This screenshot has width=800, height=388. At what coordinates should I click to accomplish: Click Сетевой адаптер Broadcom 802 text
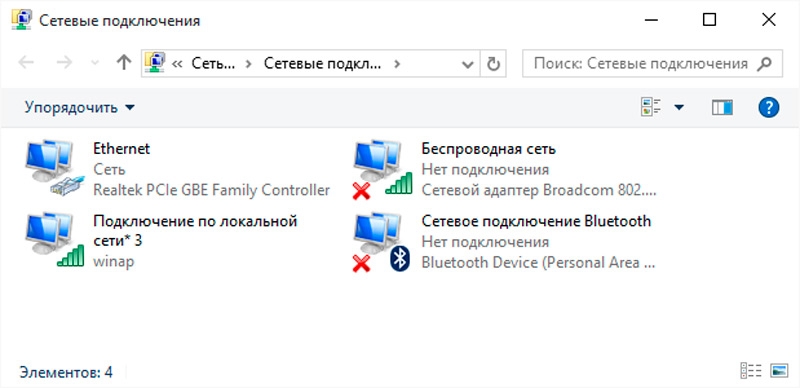click(x=538, y=190)
